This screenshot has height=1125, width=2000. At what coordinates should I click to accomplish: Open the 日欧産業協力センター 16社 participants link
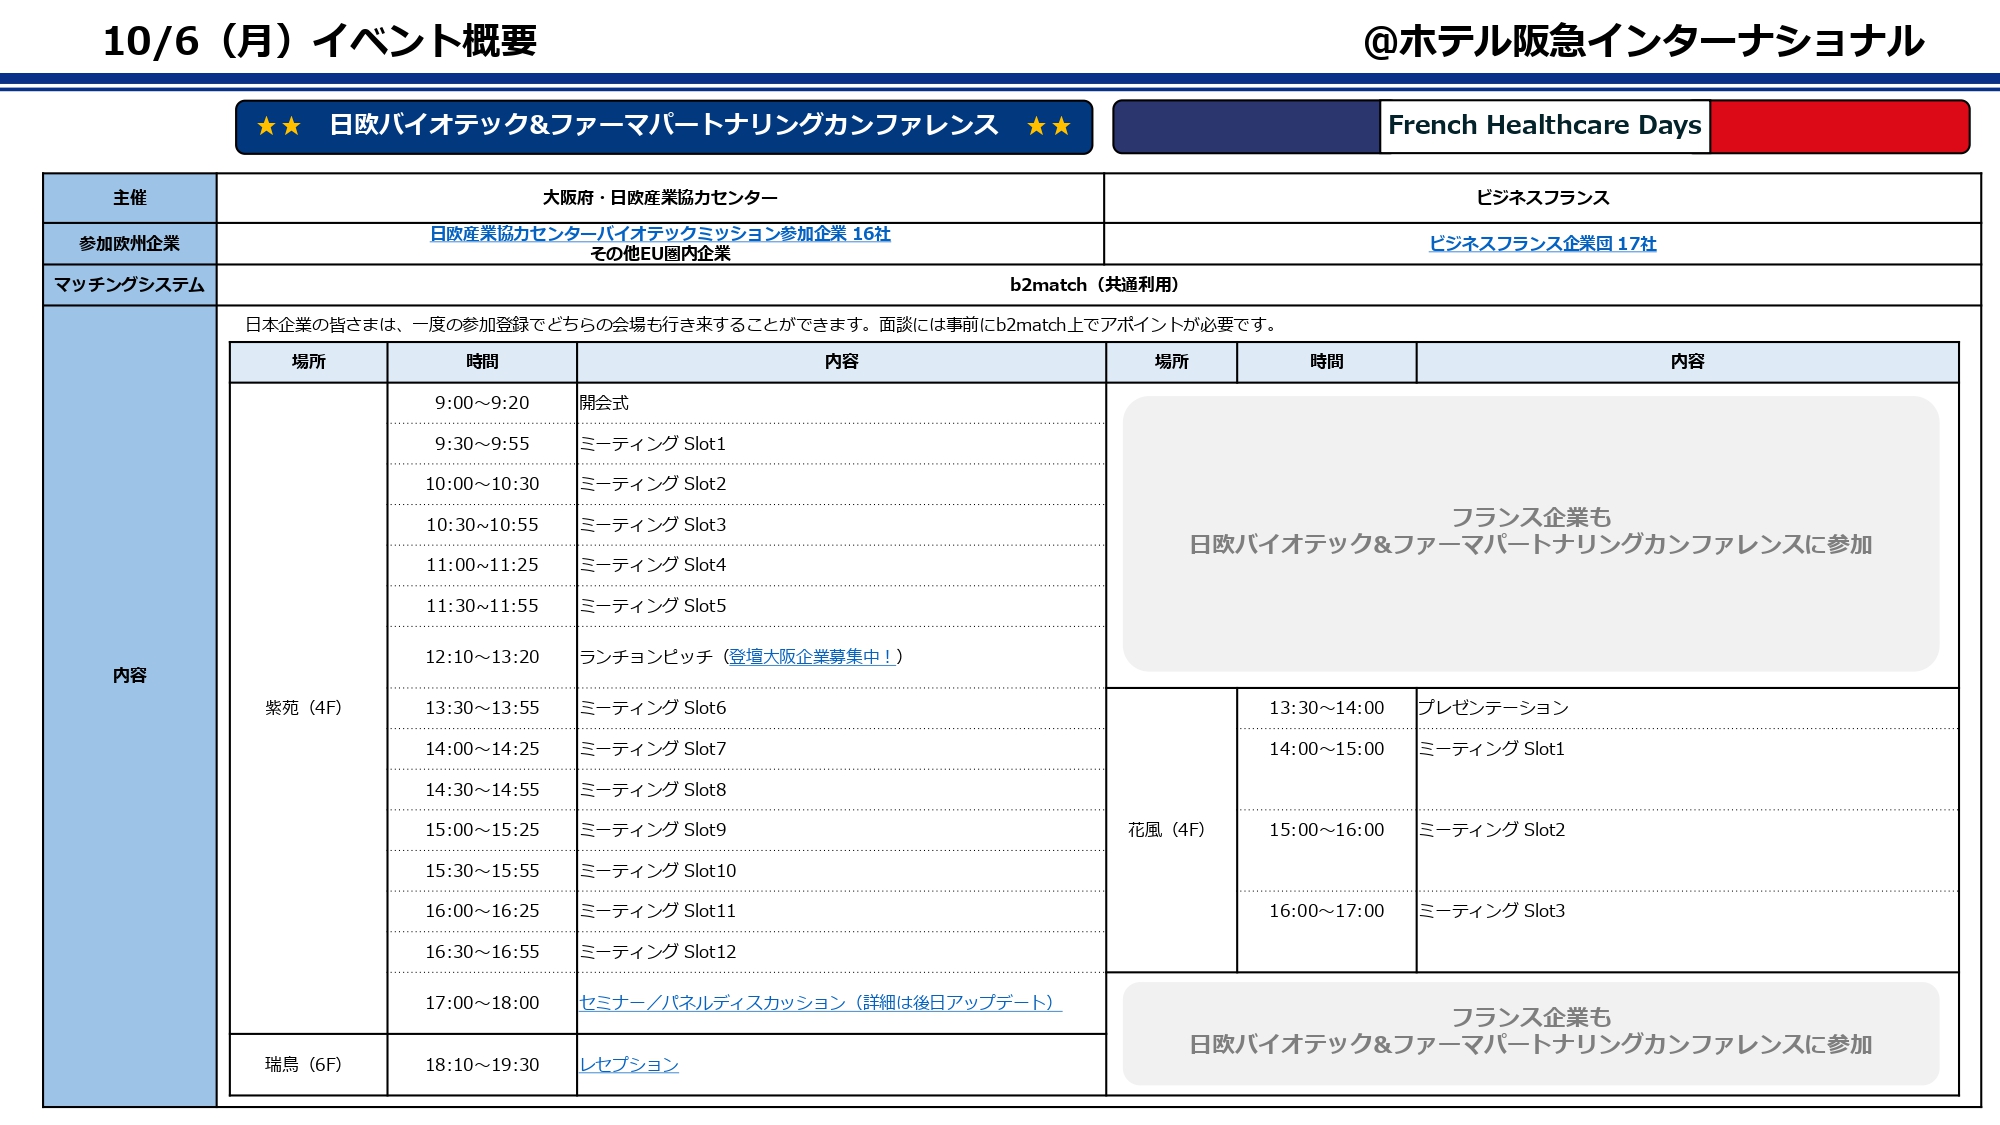point(659,233)
